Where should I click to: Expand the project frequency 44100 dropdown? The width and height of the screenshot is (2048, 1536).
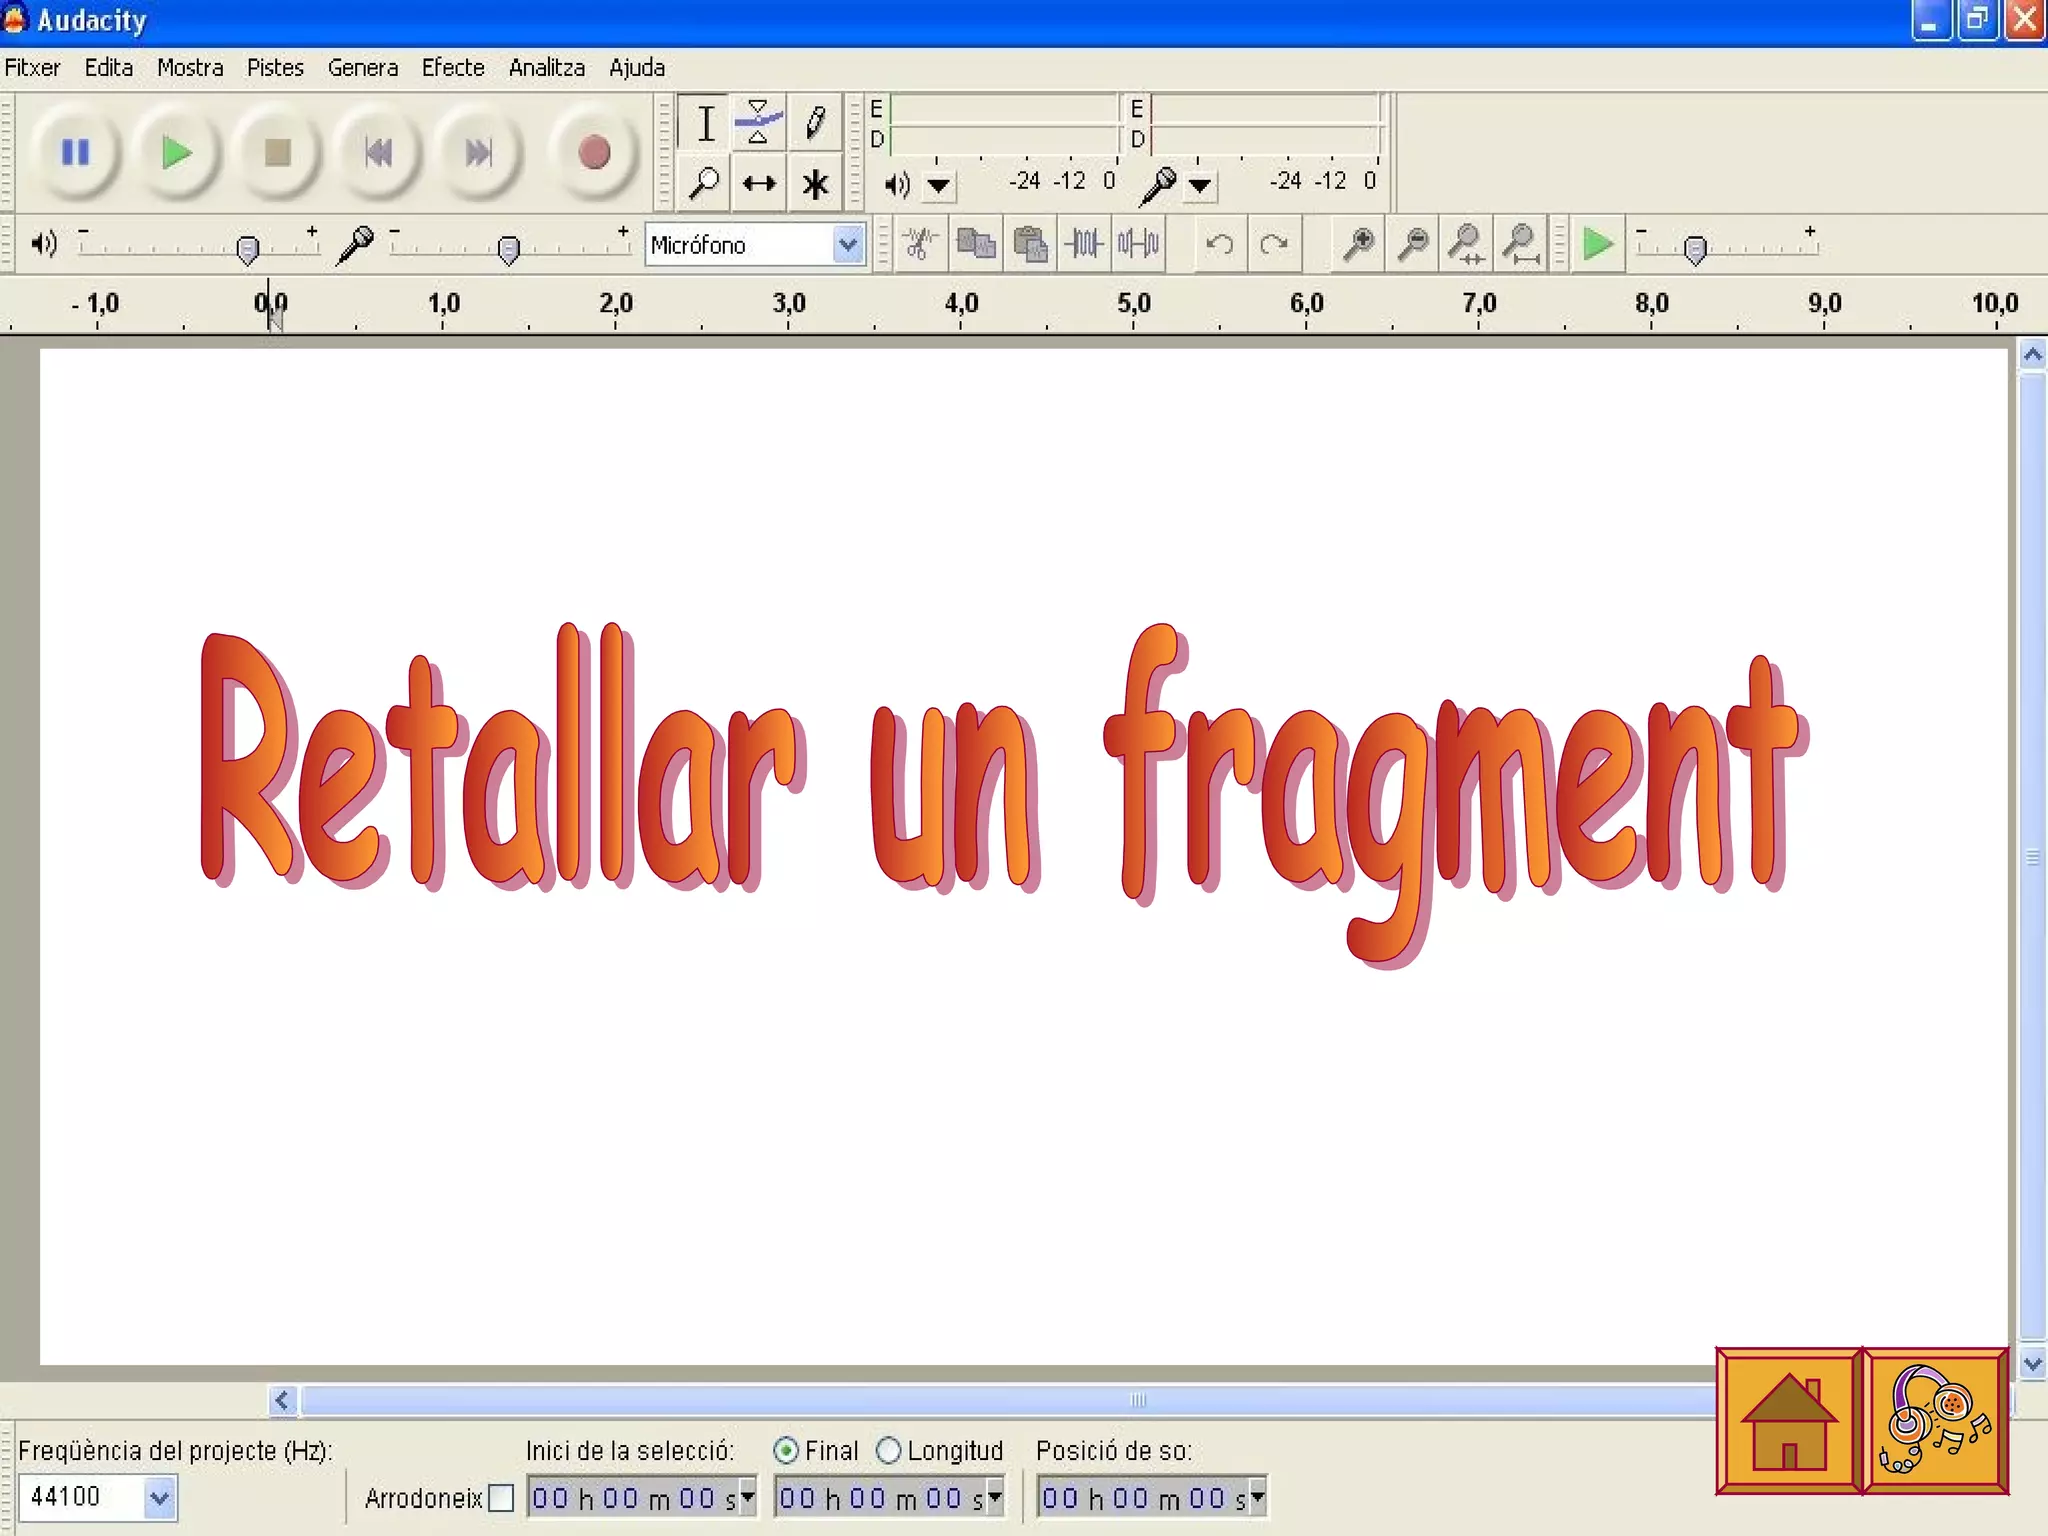[x=159, y=1498]
